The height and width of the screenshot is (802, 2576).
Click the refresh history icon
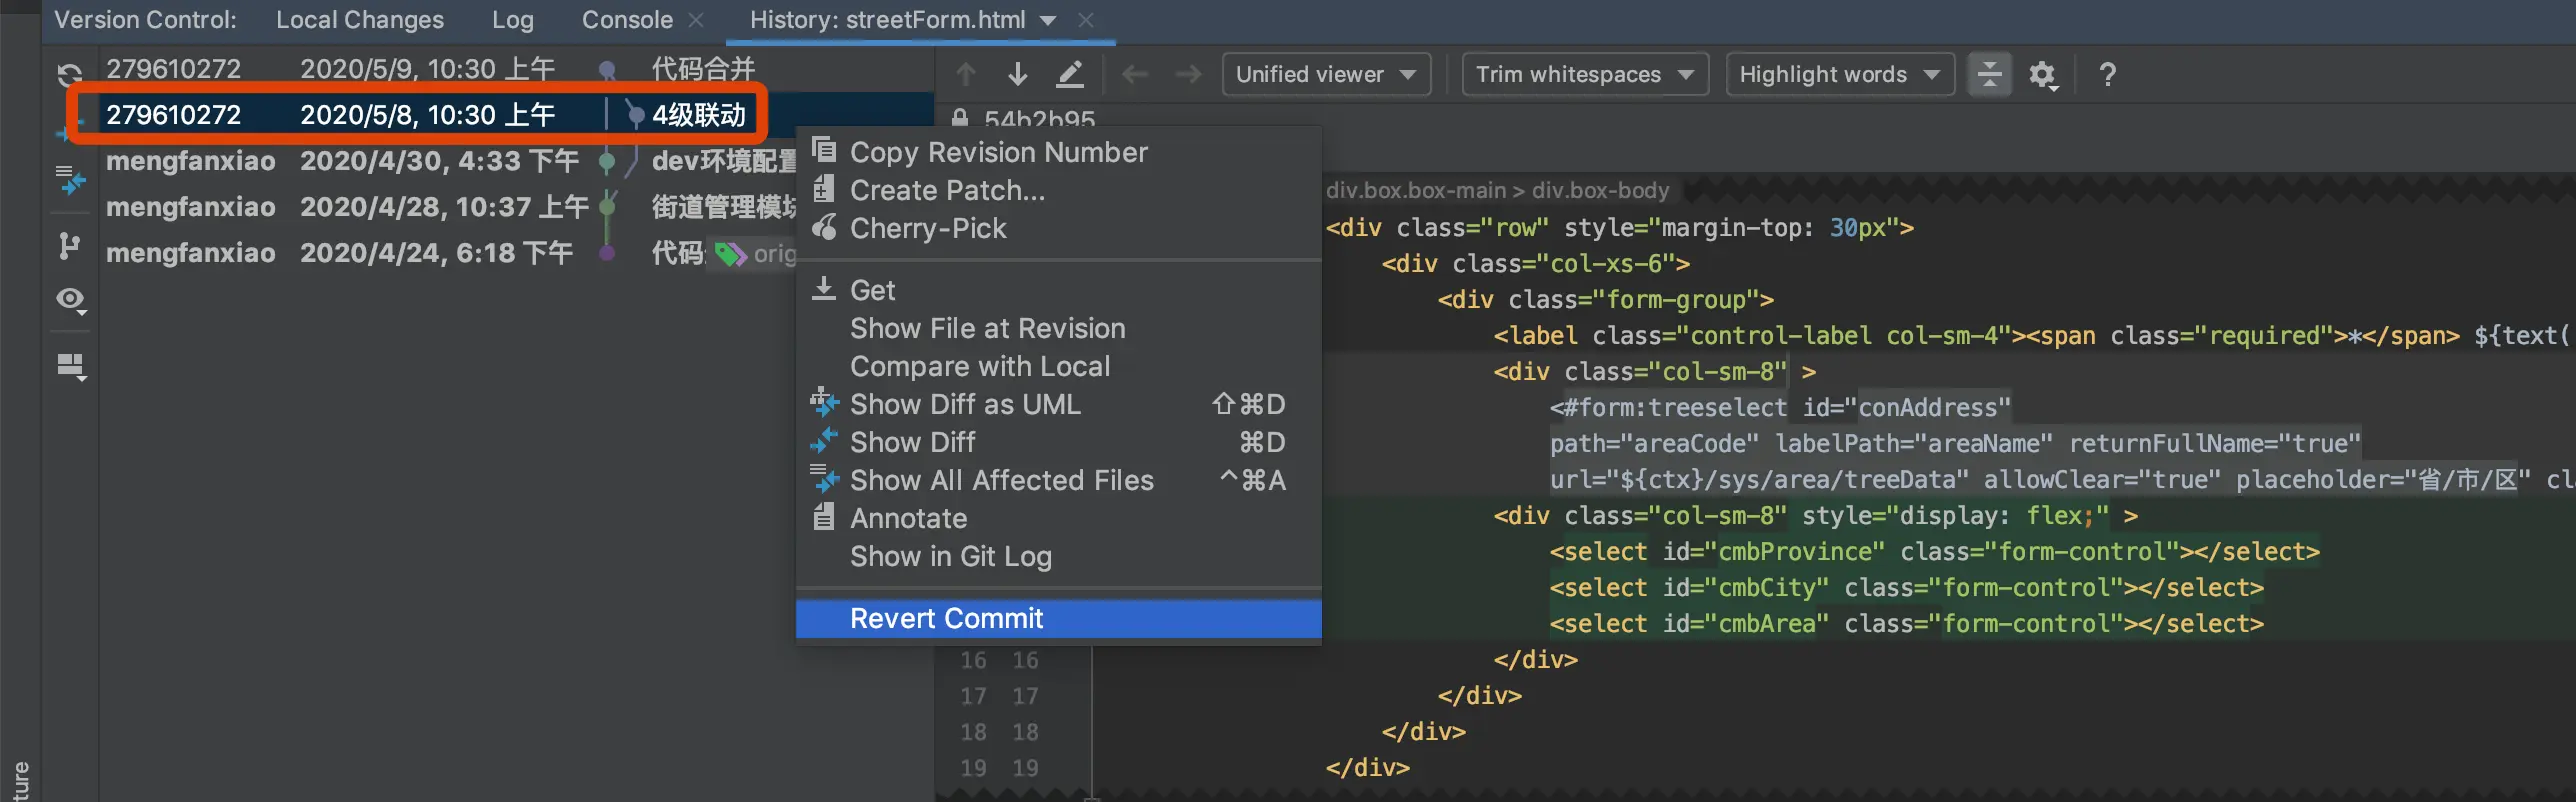69,74
